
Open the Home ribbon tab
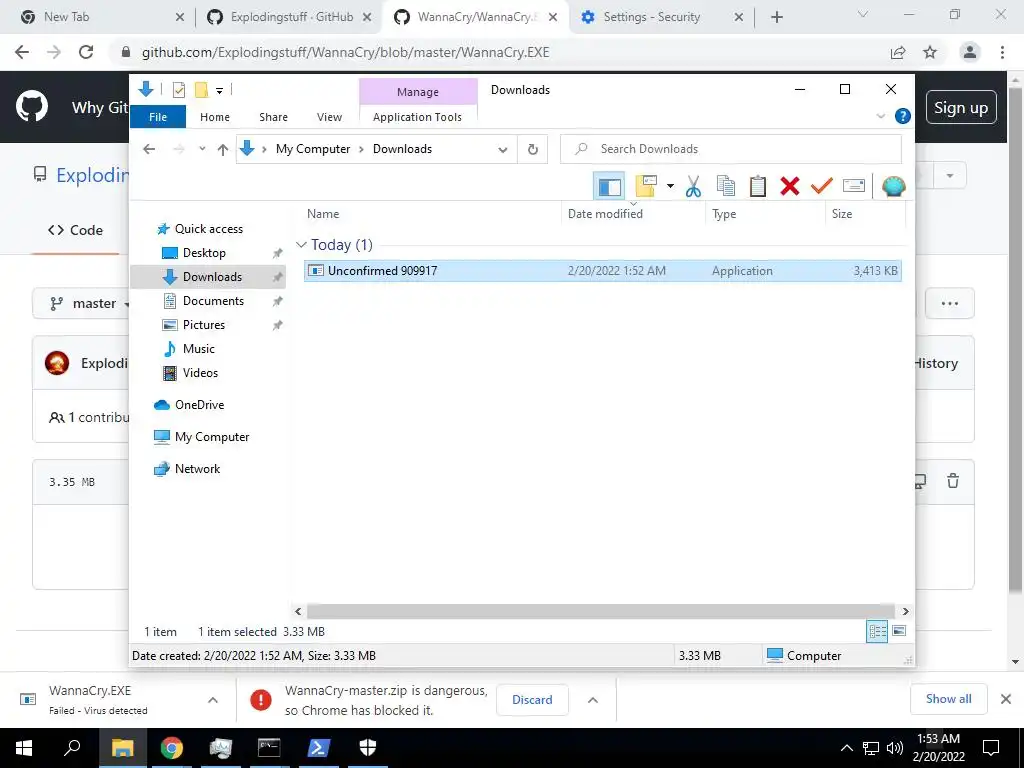point(215,117)
